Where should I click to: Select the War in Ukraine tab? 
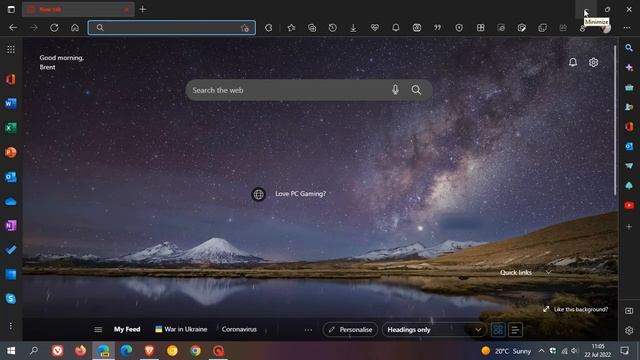(x=181, y=329)
